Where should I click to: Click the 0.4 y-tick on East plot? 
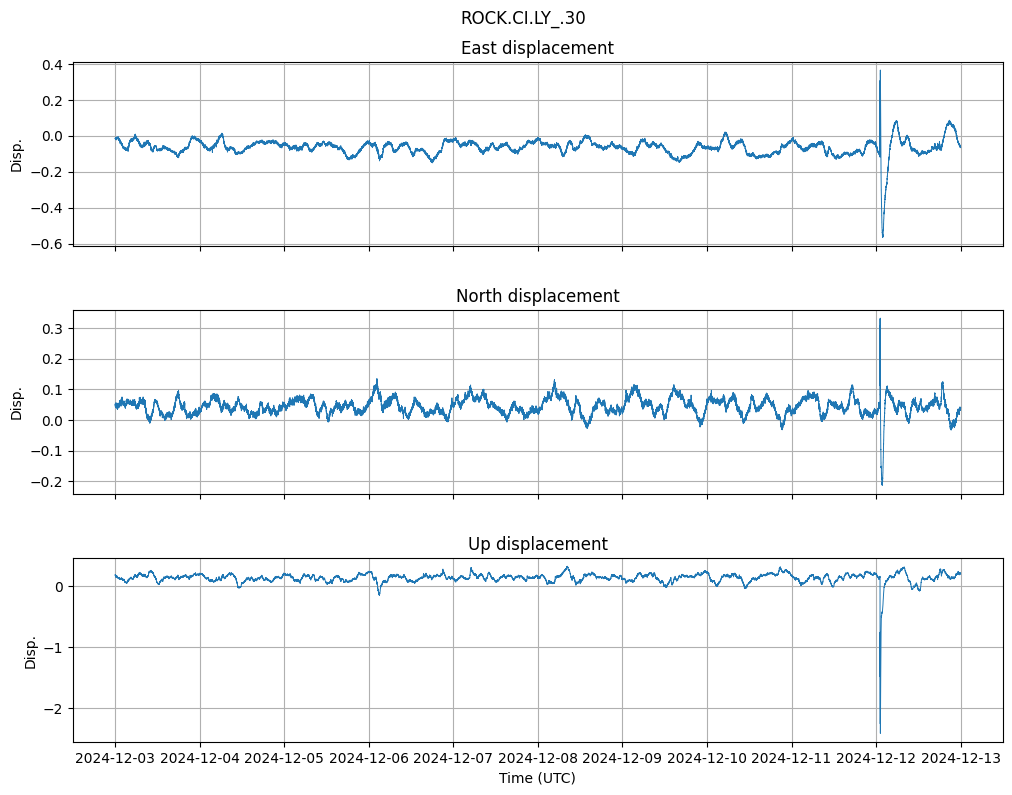[51, 65]
